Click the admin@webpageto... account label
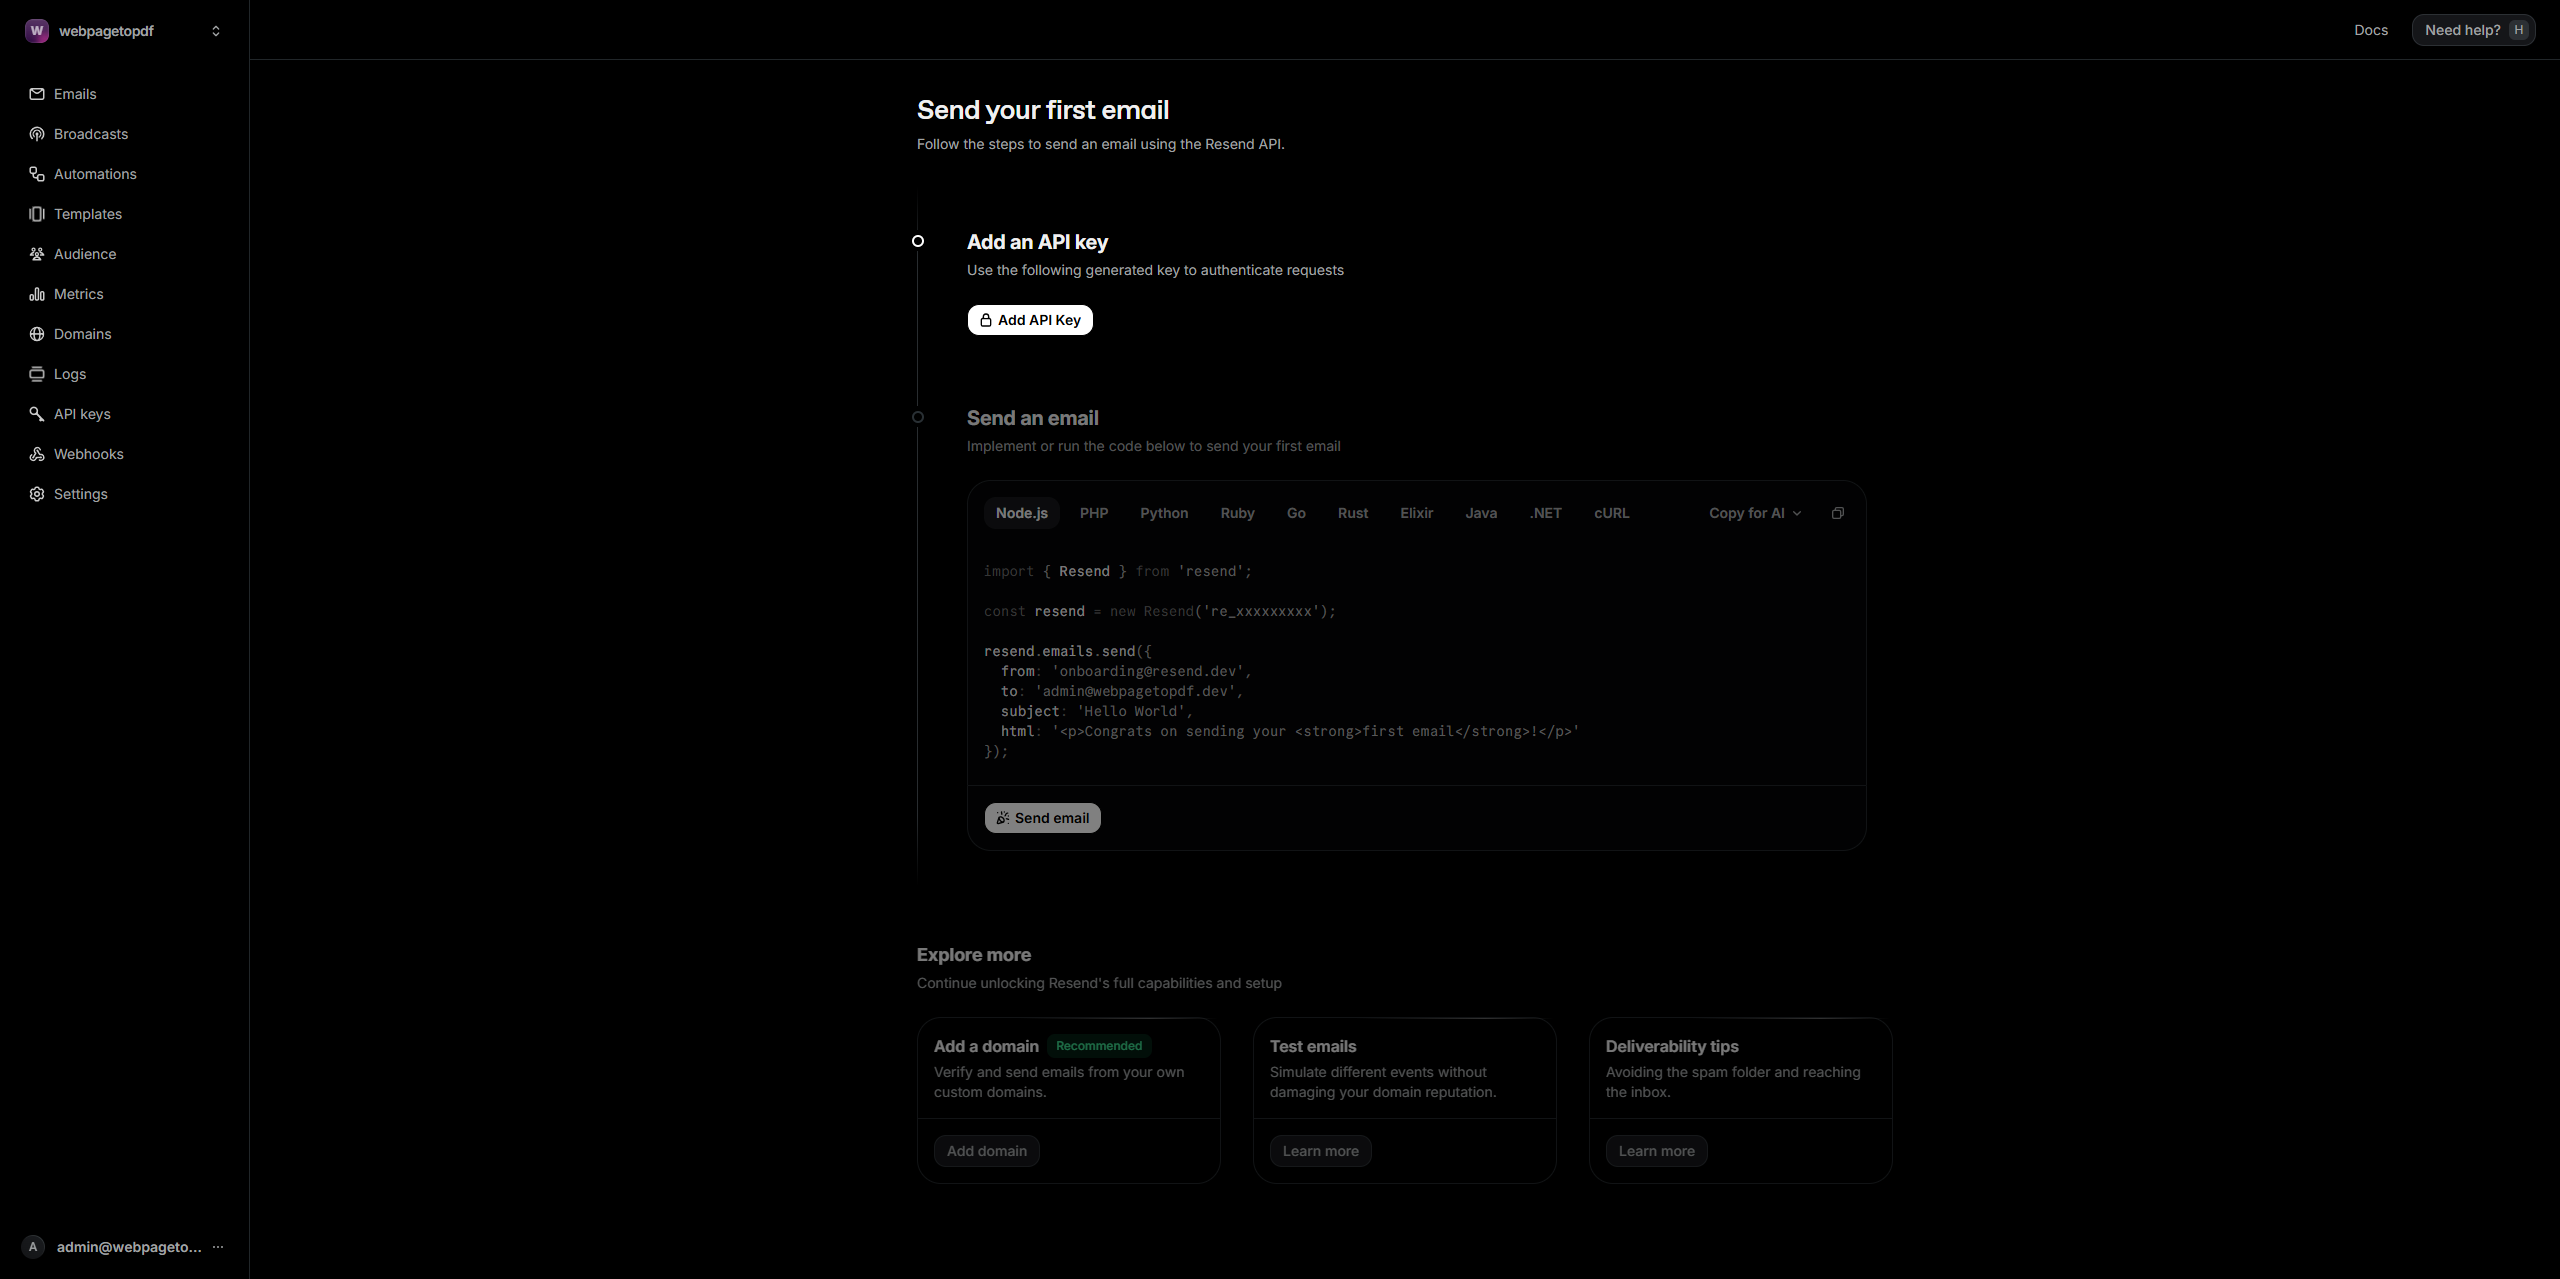 [x=129, y=1247]
